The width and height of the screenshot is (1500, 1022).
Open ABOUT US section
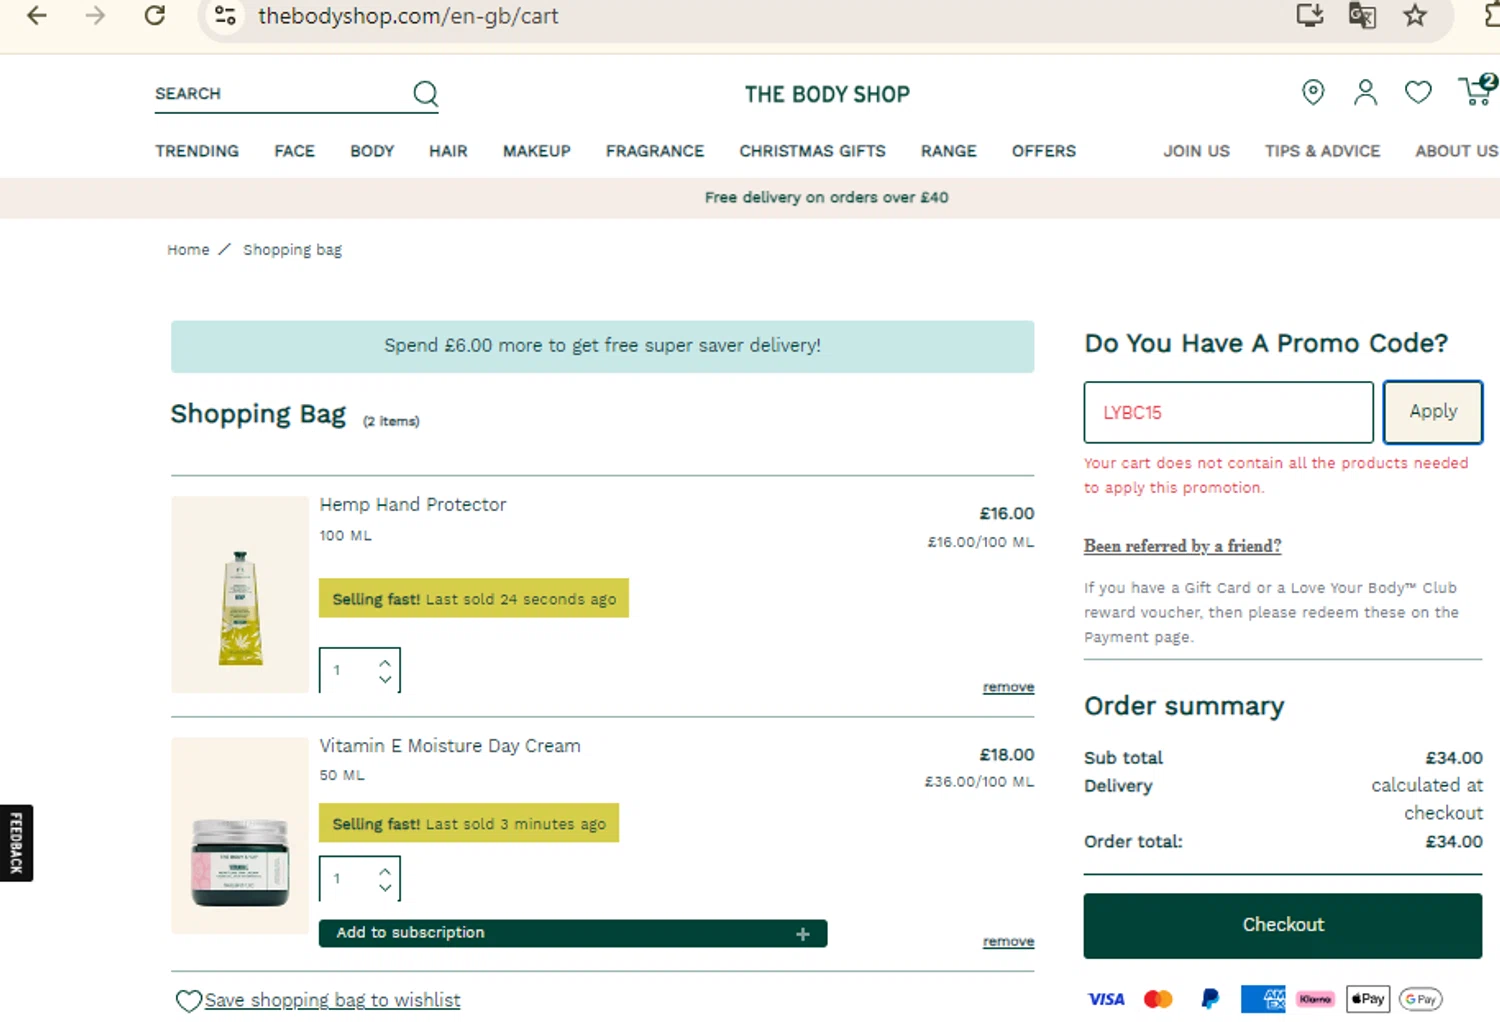(1456, 151)
